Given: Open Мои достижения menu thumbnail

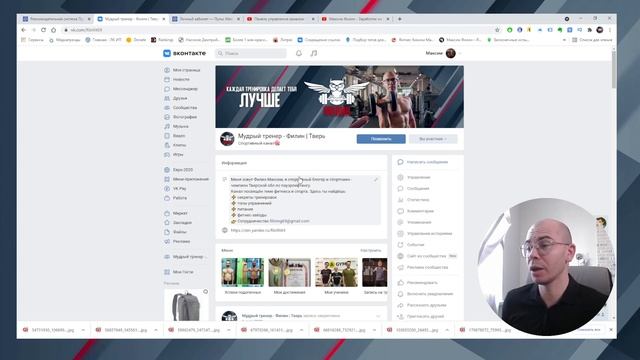Looking at the screenshot, I should (289, 276).
